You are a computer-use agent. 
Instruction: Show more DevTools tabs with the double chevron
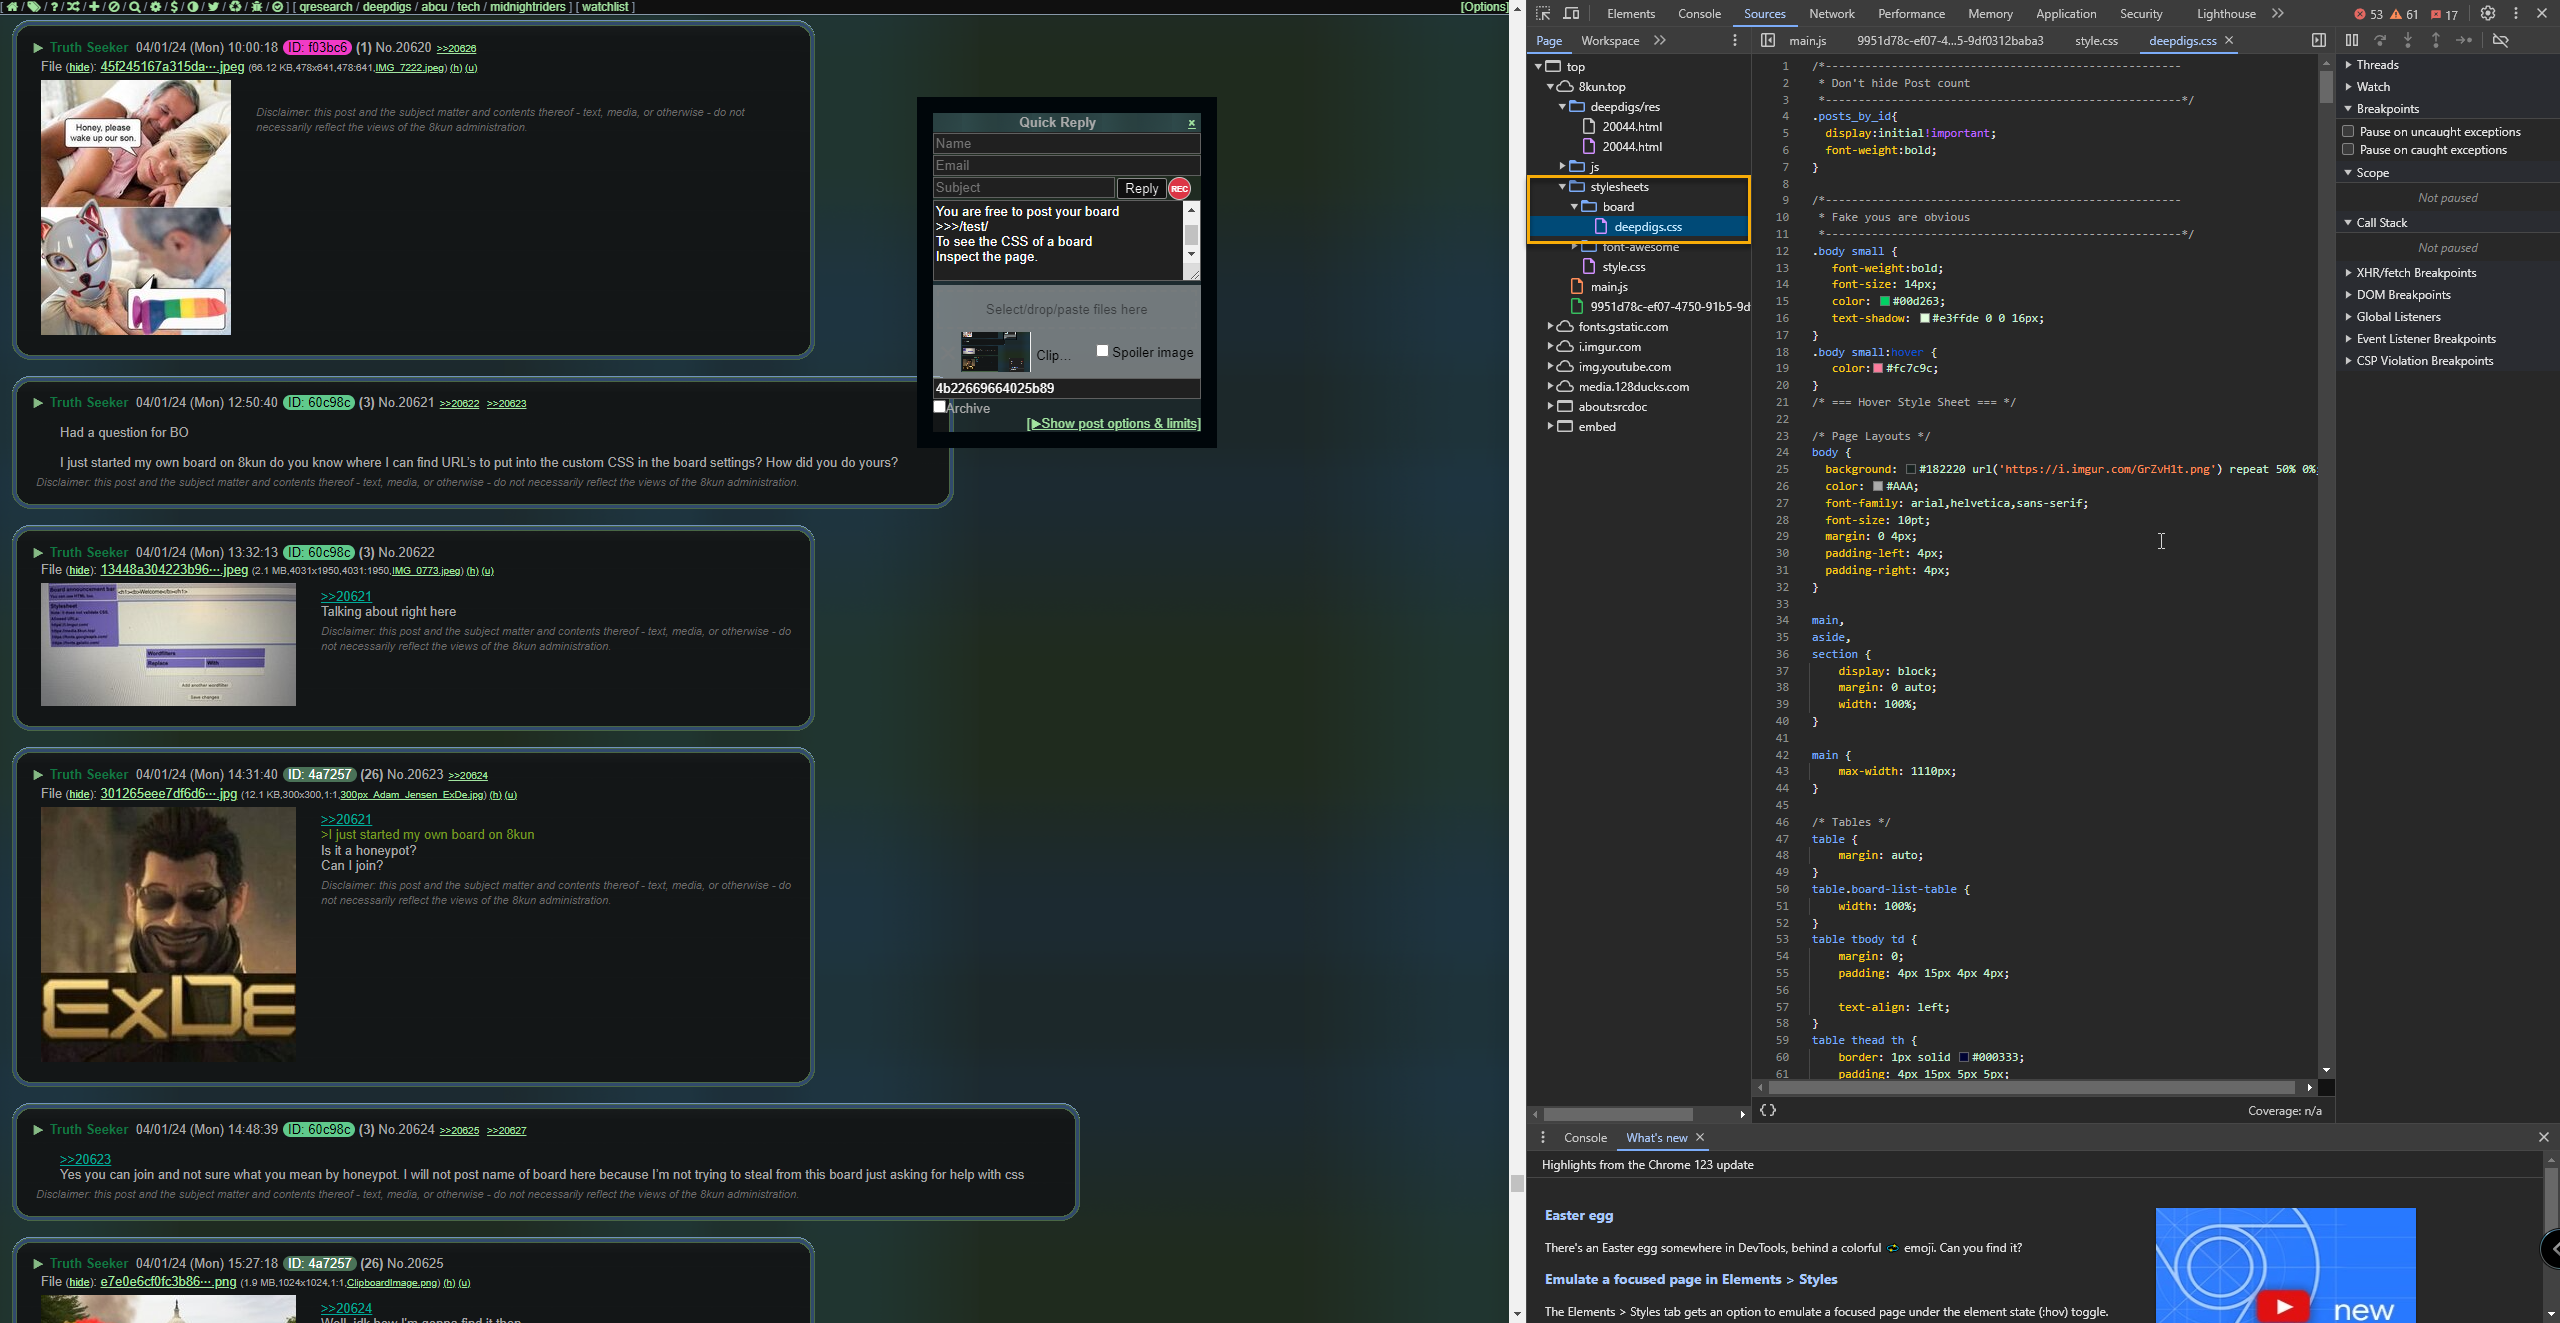pyautogui.click(x=2277, y=13)
